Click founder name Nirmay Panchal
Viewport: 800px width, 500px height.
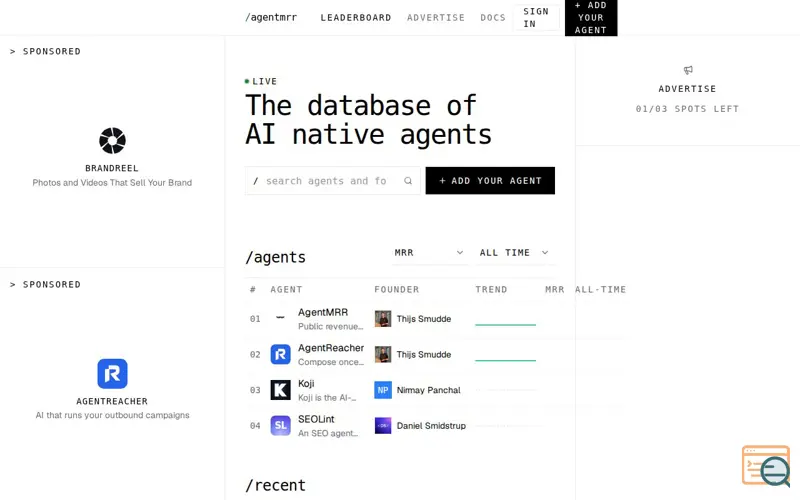[x=429, y=390]
